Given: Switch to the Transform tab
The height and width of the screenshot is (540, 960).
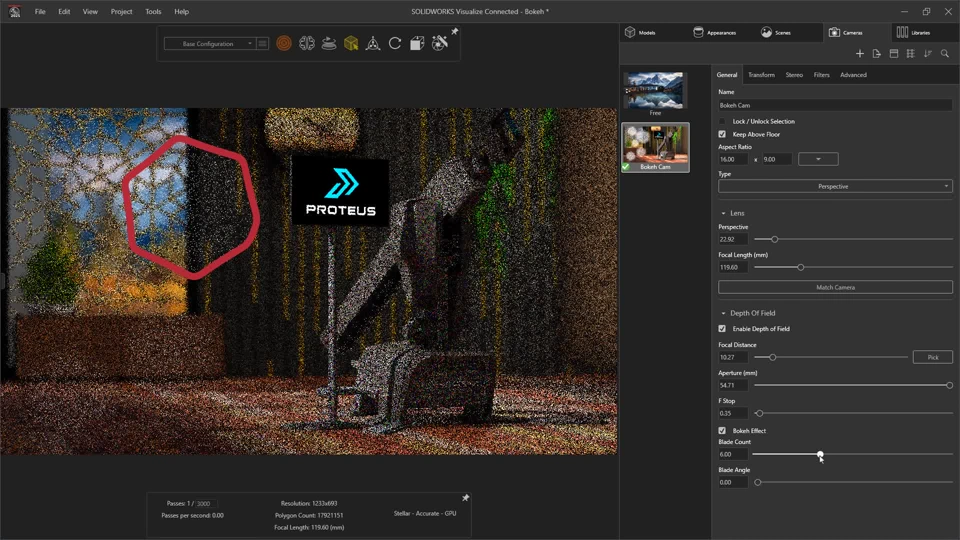Looking at the screenshot, I should [761, 75].
